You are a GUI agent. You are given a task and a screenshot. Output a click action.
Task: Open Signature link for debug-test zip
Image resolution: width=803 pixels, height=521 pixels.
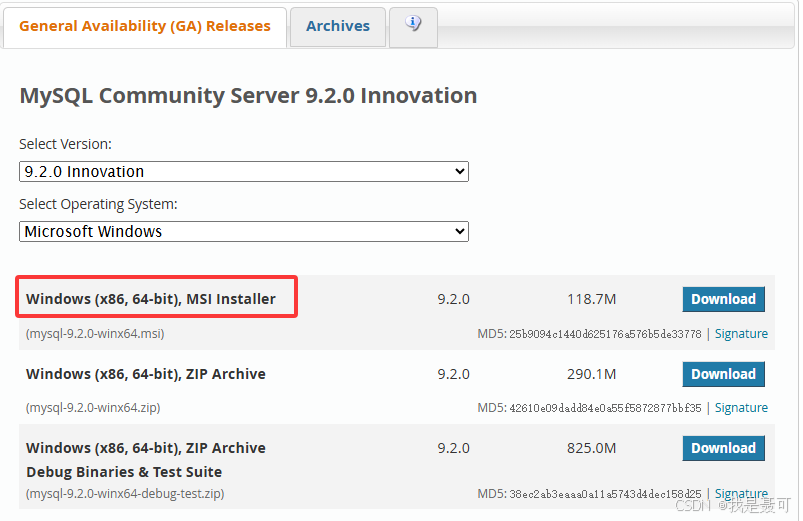741,493
